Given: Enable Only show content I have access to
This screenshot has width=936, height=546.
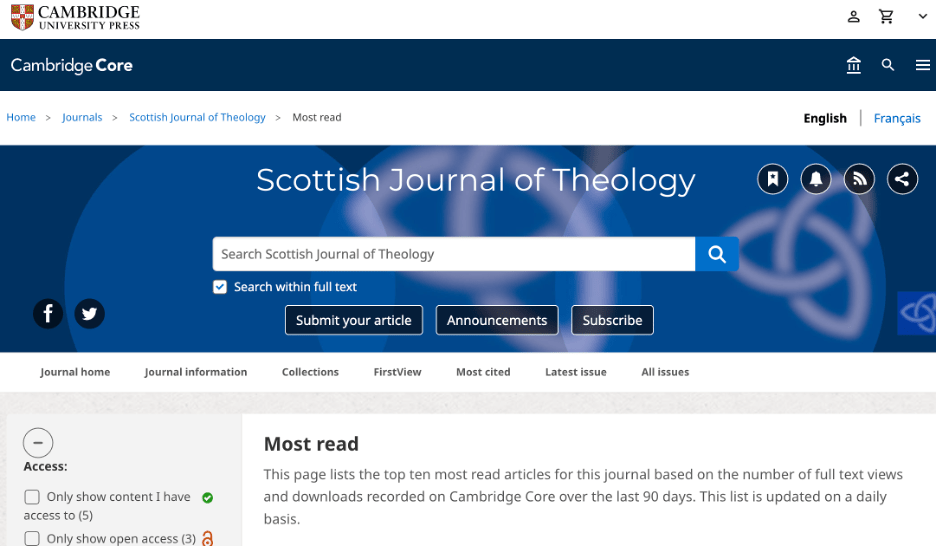Looking at the screenshot, I should pyautogui.click(x=32, y=497).
